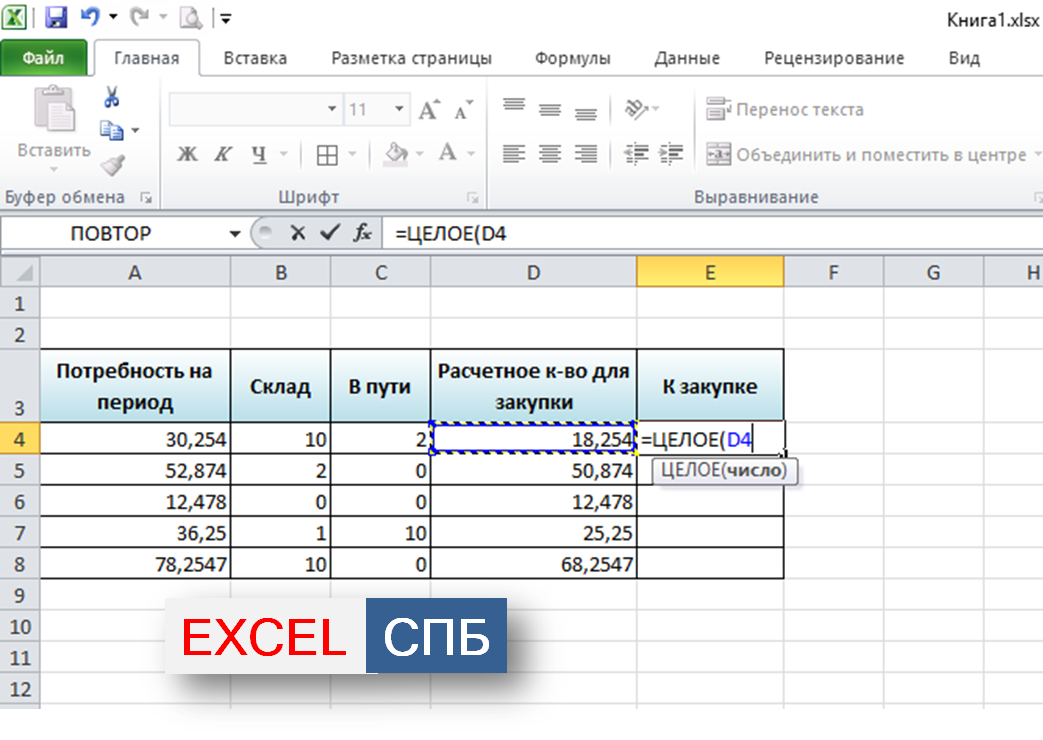Switch to the Формулы tab
Screen dimensions: 1043x740
(572, 58)
